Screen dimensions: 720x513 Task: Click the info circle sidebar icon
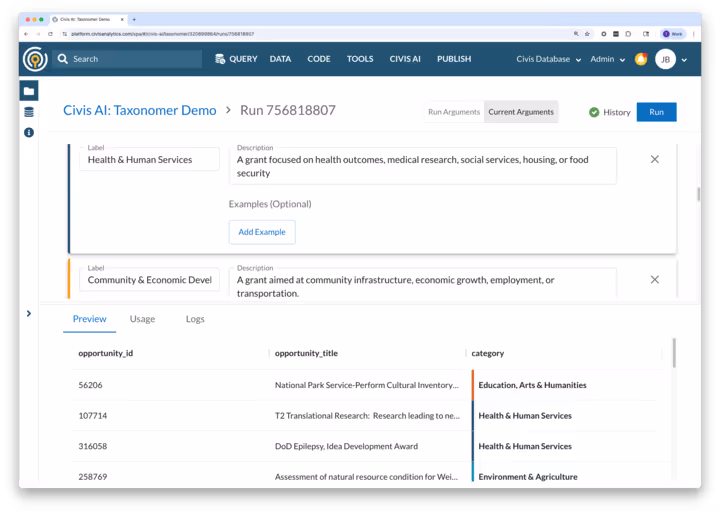(x=29, y=133)
